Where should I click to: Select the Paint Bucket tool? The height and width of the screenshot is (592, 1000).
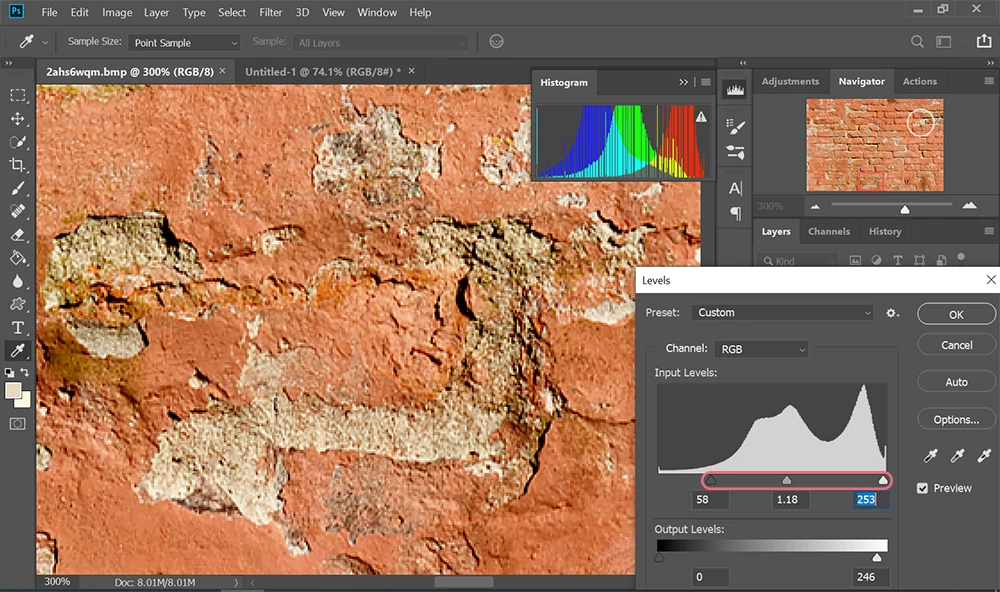tap(18, 257)
